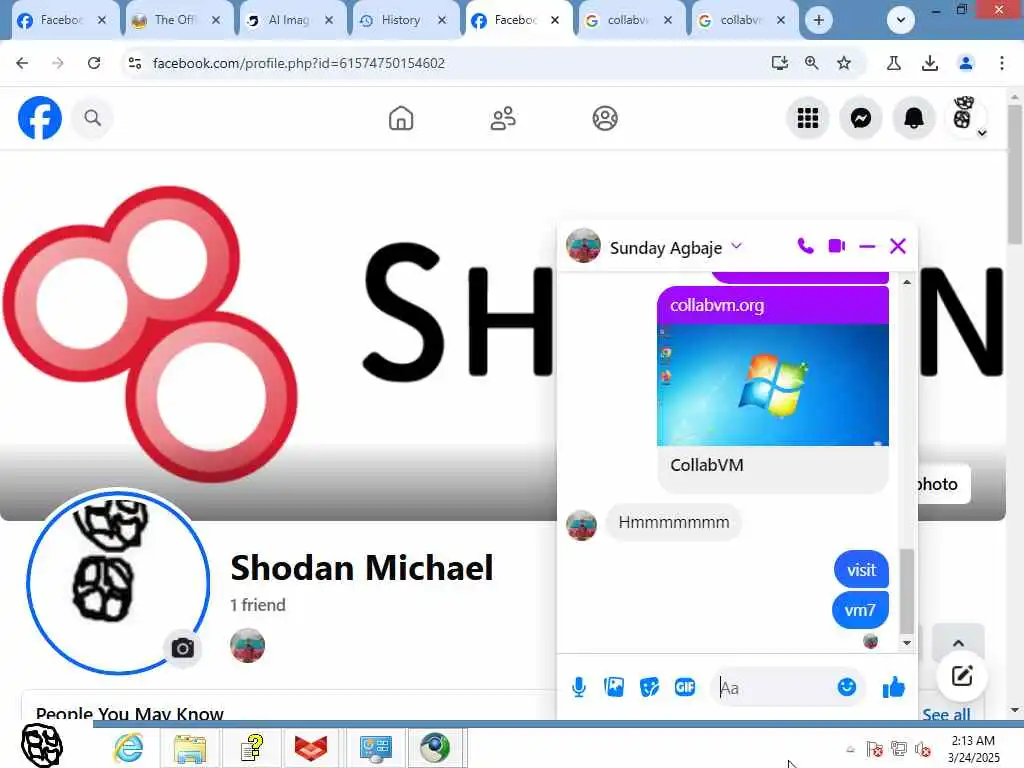This screenshot has height=768, width=1024.
Task: Open new message compose icon
Action: tap(962, 675)
